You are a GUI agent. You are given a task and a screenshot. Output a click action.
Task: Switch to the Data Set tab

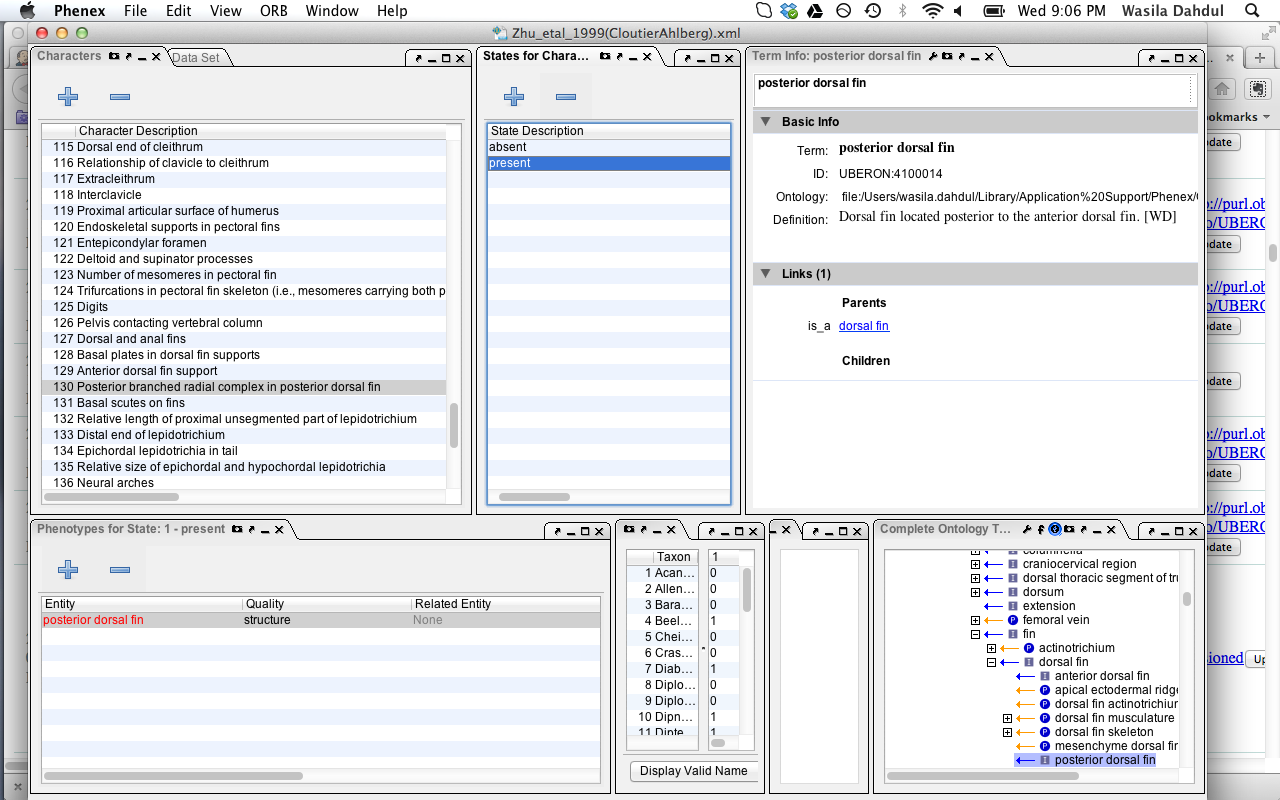(x=196, y=58)
